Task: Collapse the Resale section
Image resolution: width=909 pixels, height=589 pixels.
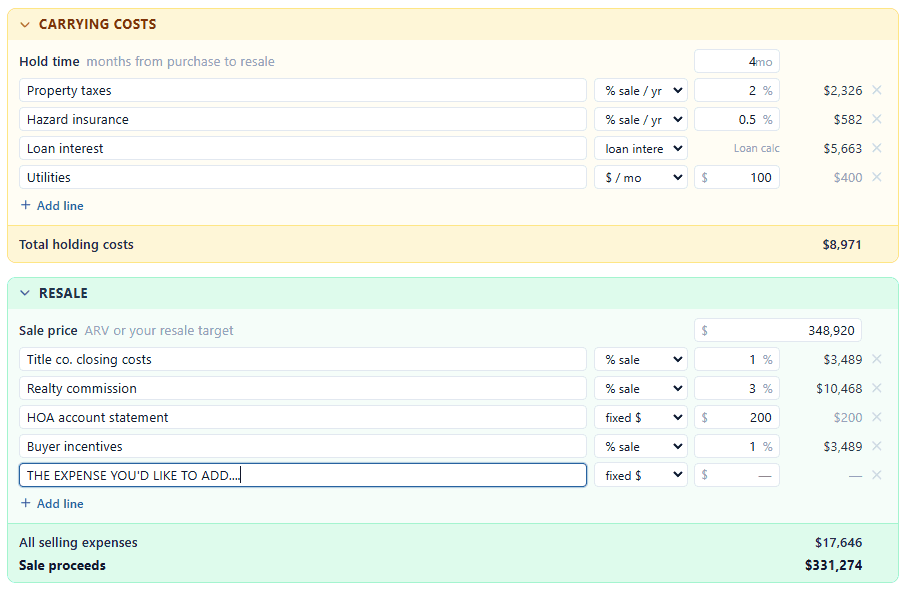Action: point(24,293)
